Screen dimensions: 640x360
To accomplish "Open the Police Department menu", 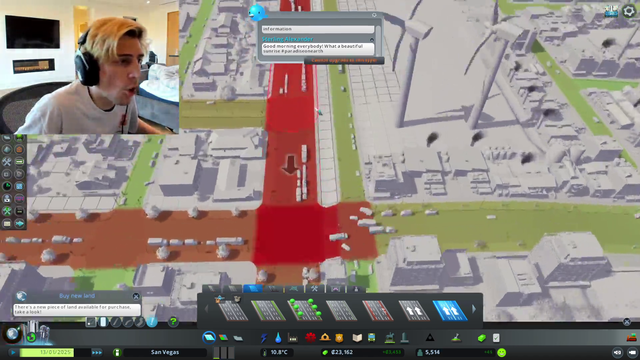I will click(339, 338).
